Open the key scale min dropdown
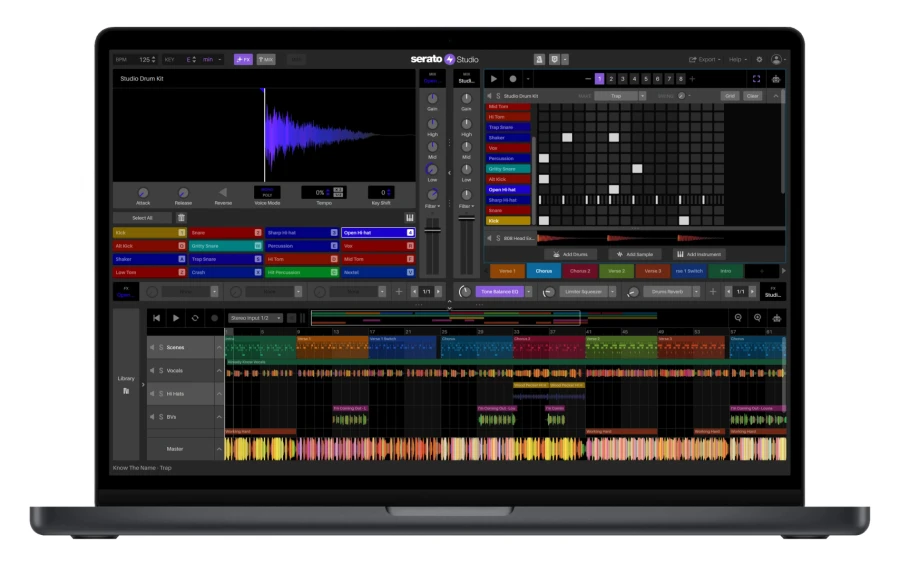 212,59
